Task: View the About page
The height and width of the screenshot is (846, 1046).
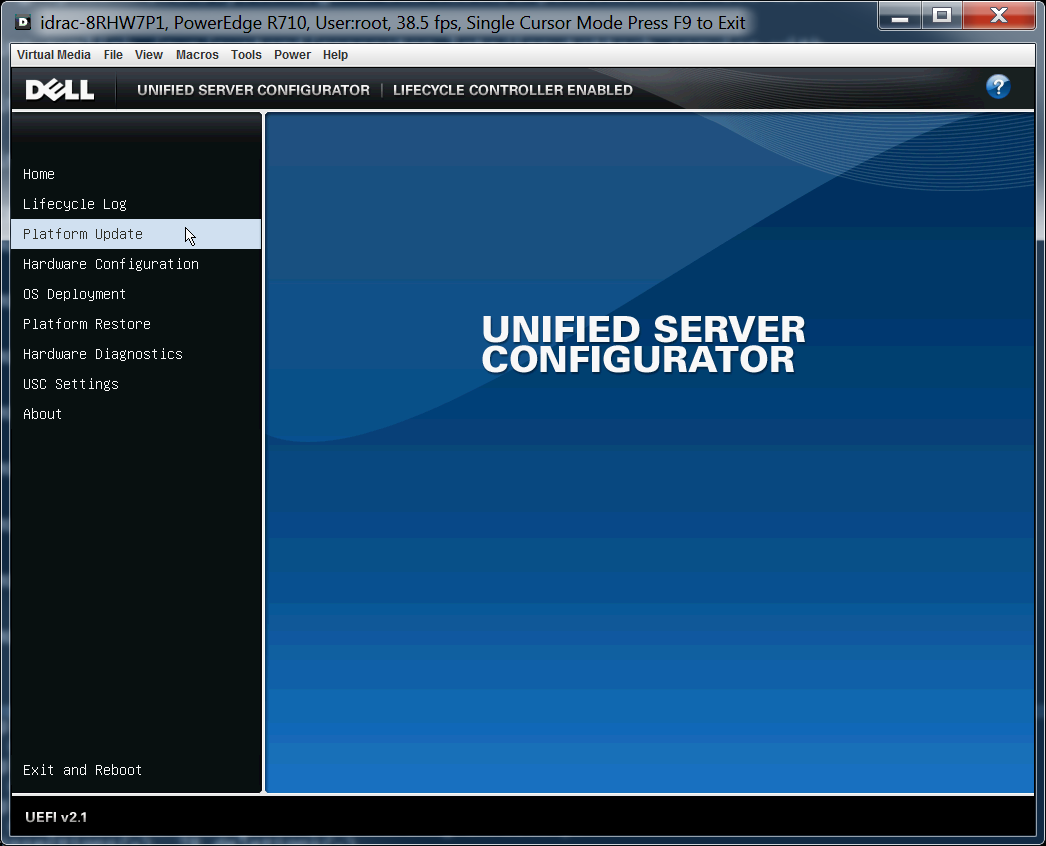Action: [x=42, y=414]
